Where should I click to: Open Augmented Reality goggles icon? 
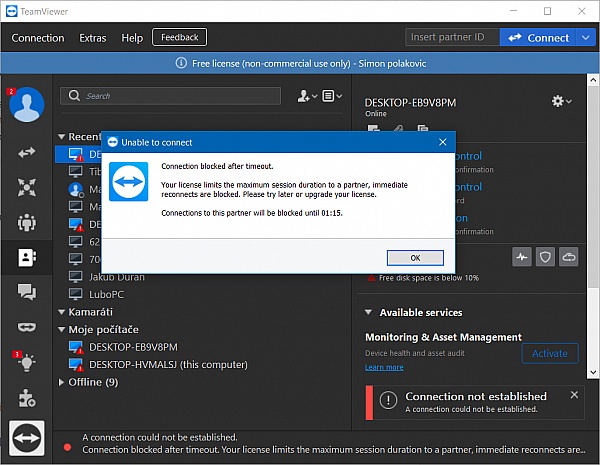(26, 327)
